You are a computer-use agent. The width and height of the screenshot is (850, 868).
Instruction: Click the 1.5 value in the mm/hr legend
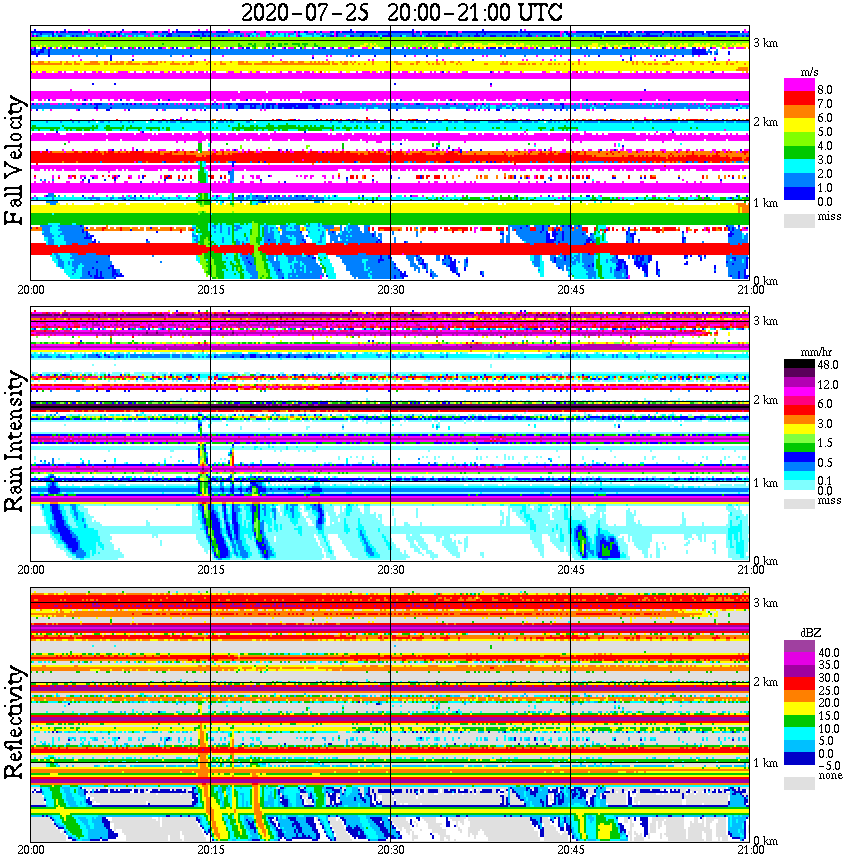coord(825,442)
